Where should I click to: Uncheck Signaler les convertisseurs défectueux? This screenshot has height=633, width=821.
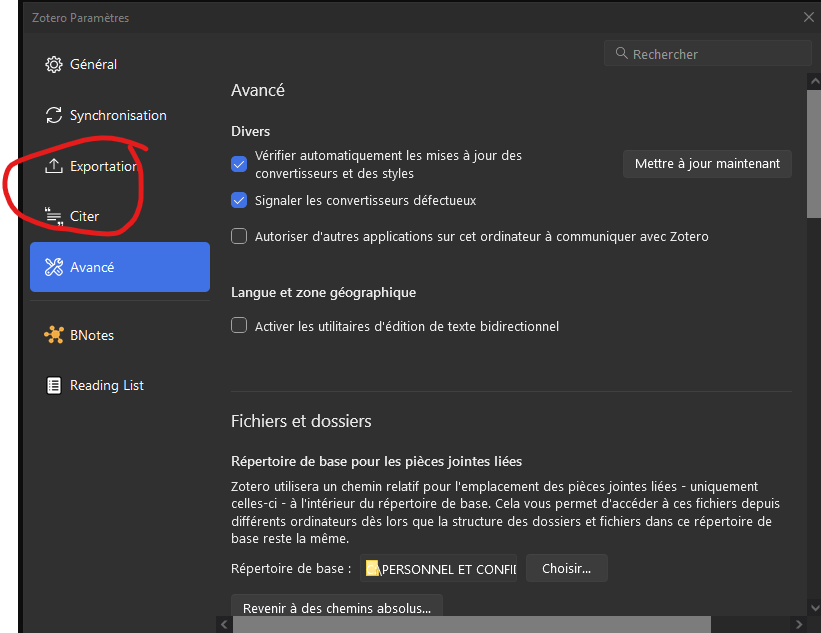pyautogui.click(x=239, y=200)
